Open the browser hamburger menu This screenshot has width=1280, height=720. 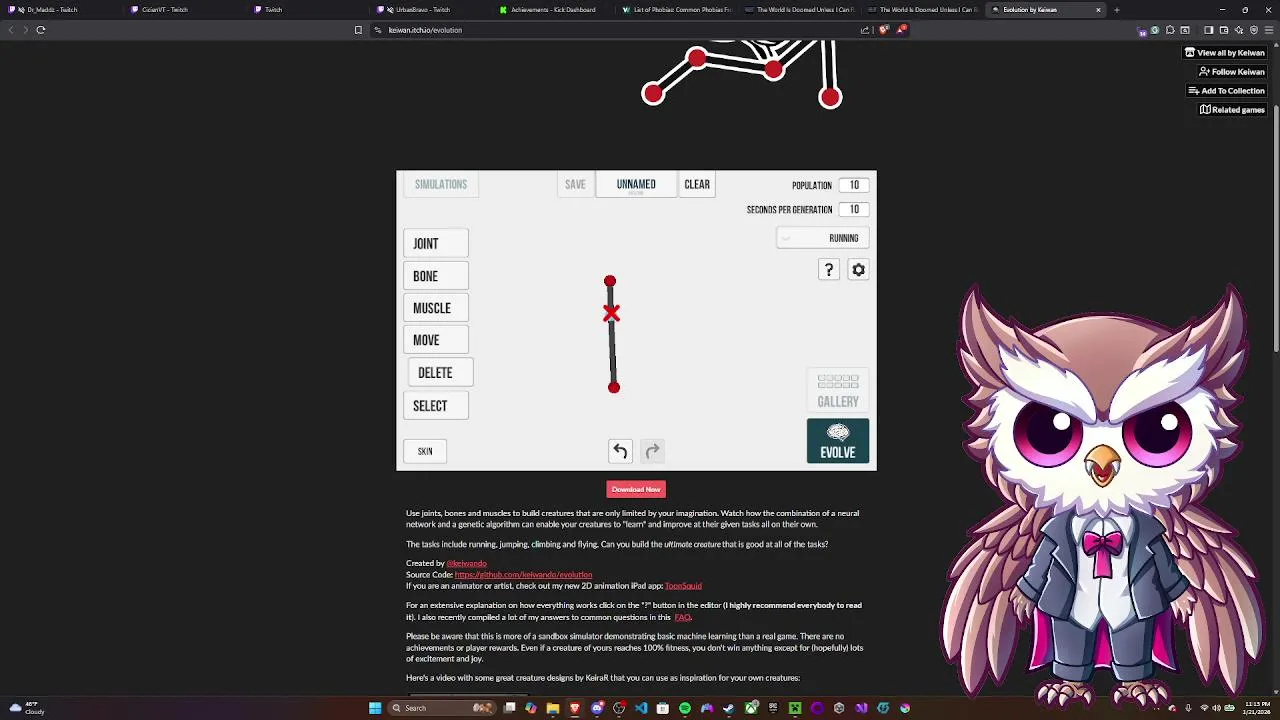1269,30
